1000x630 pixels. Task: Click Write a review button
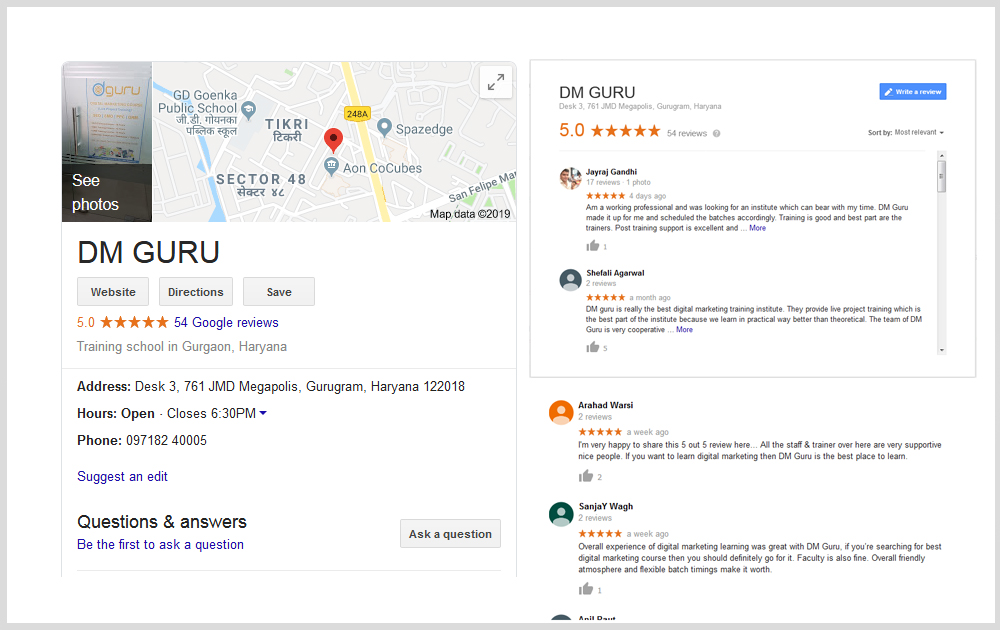tap(913, 91)
